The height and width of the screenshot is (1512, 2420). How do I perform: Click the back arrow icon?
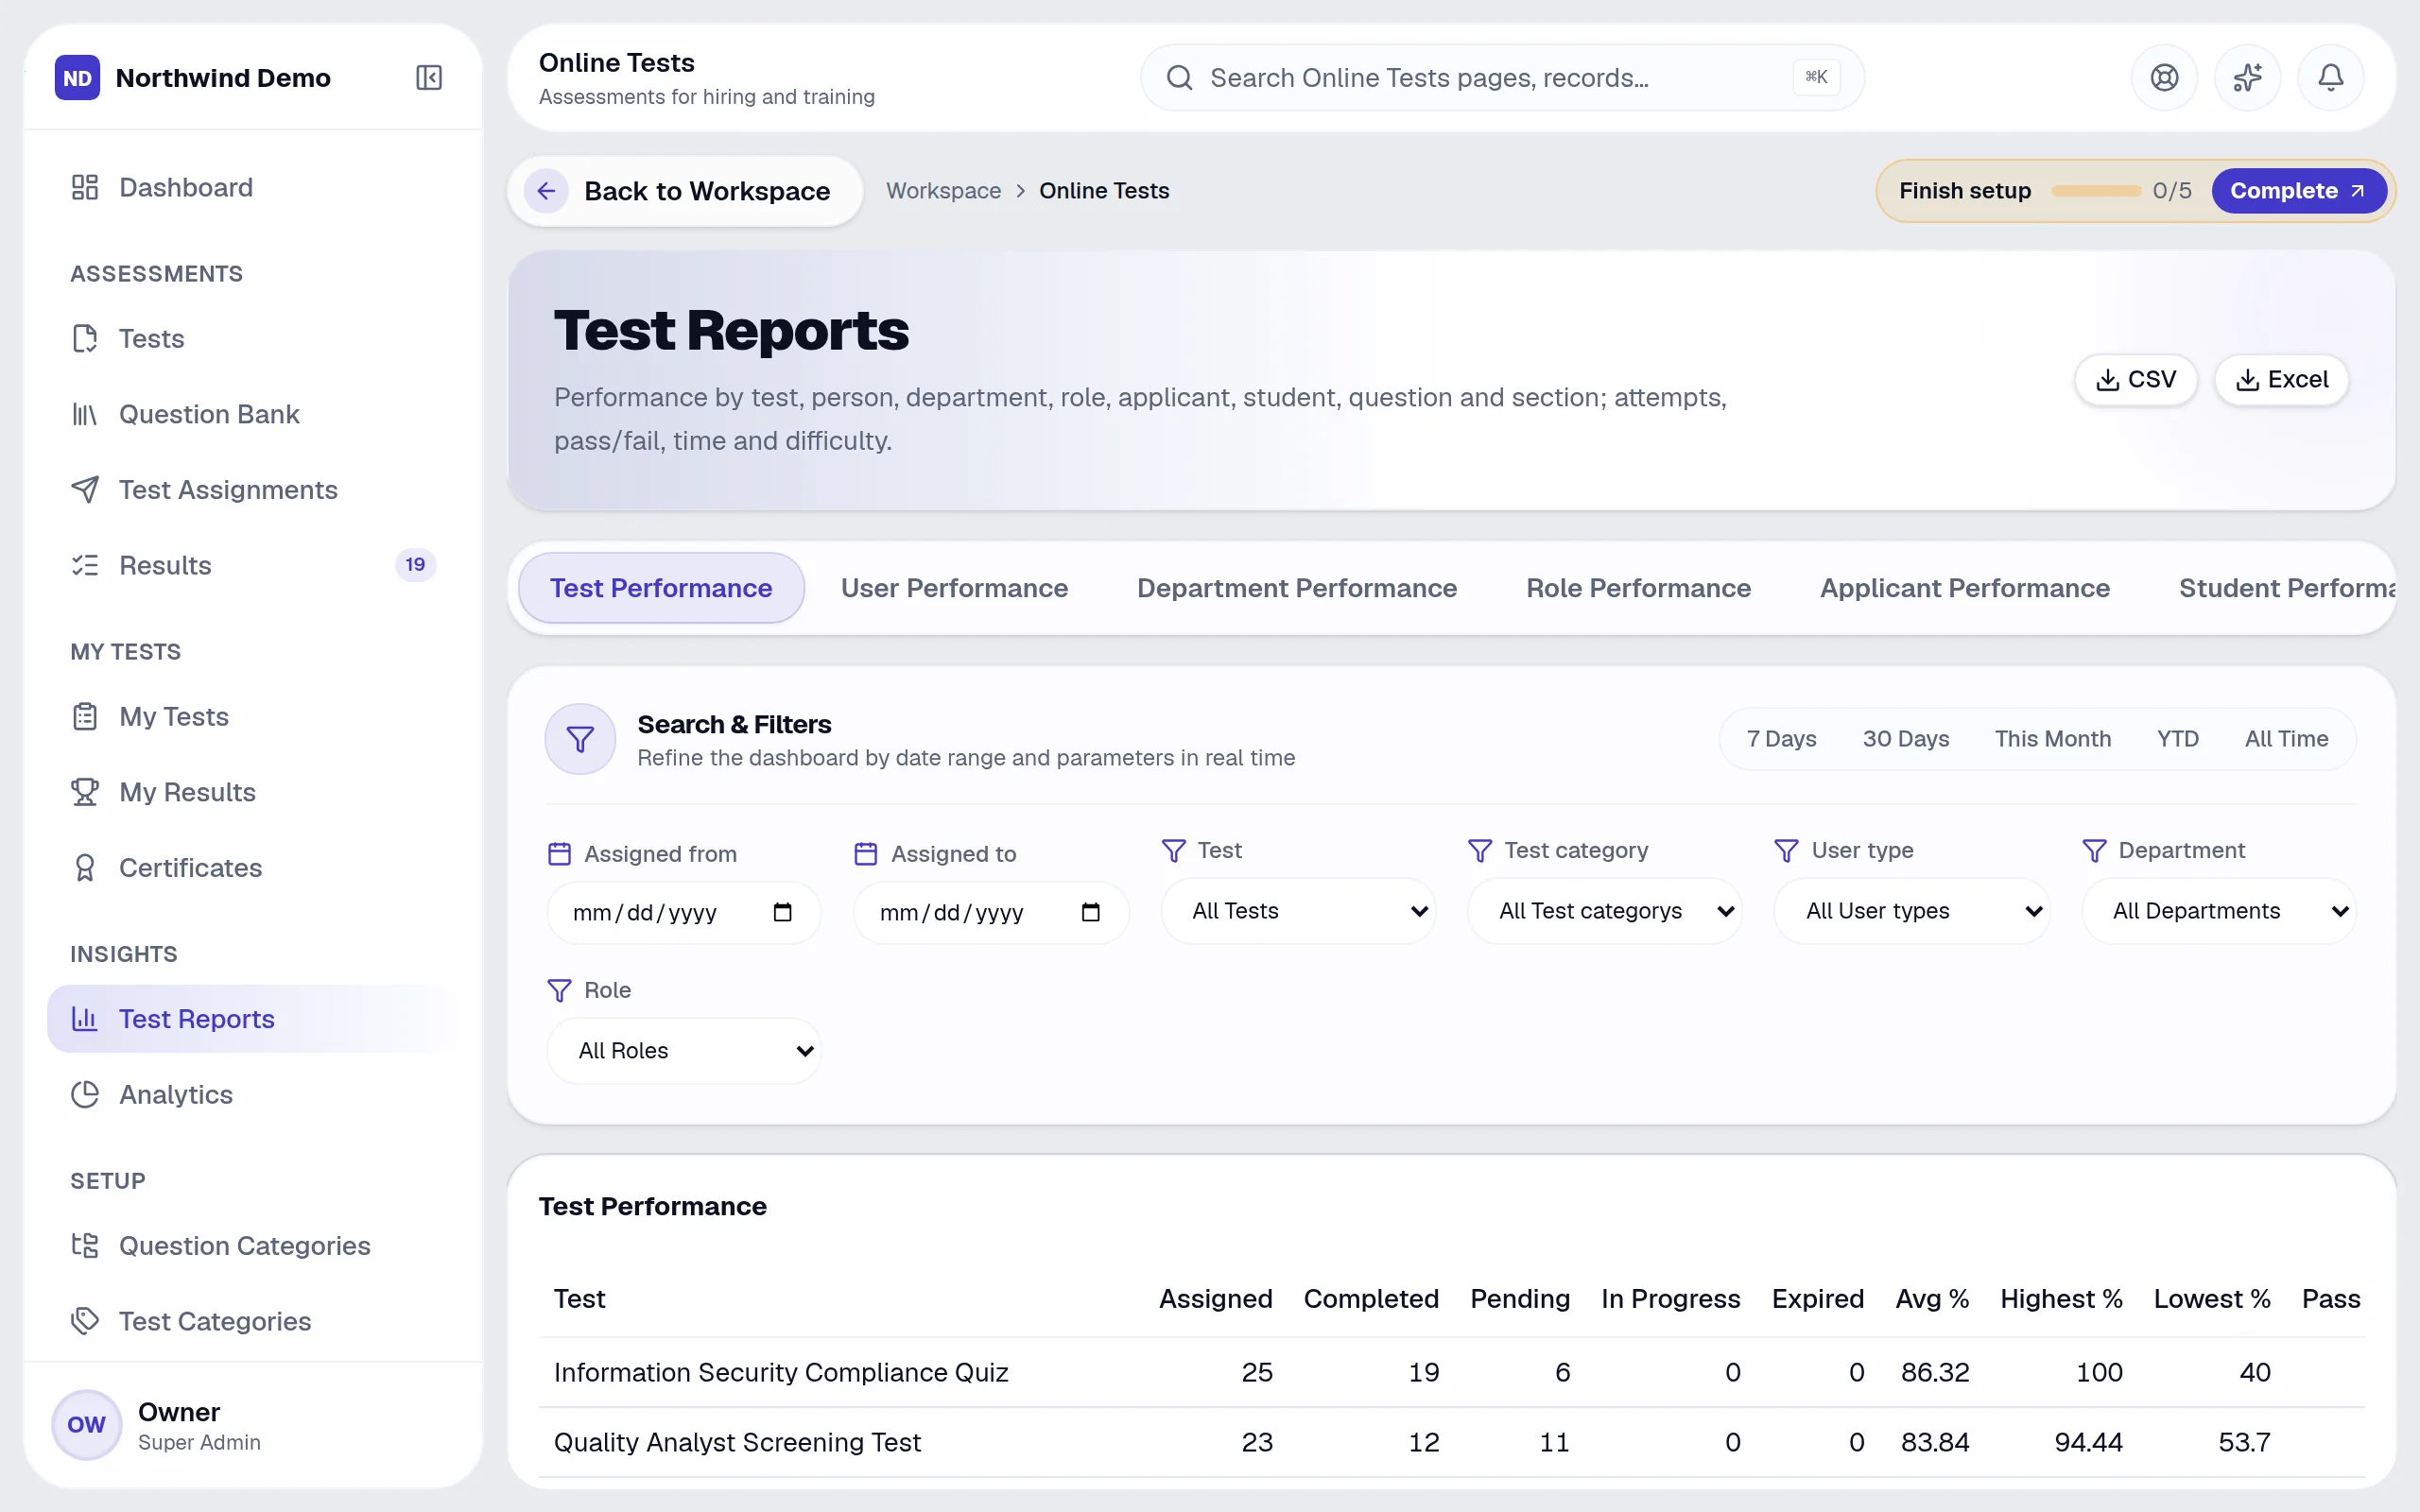click(x=546, y=191)
